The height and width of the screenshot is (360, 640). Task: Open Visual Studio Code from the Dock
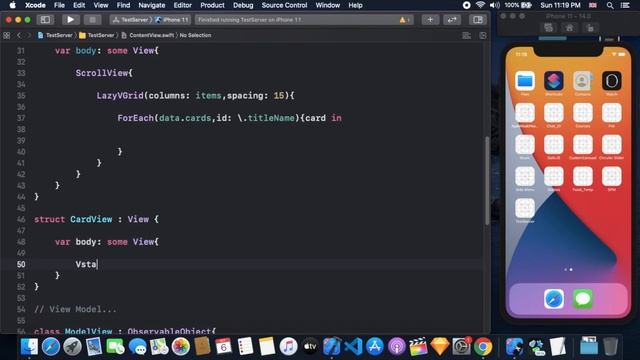pyautogui.click(x=353, y=347)
